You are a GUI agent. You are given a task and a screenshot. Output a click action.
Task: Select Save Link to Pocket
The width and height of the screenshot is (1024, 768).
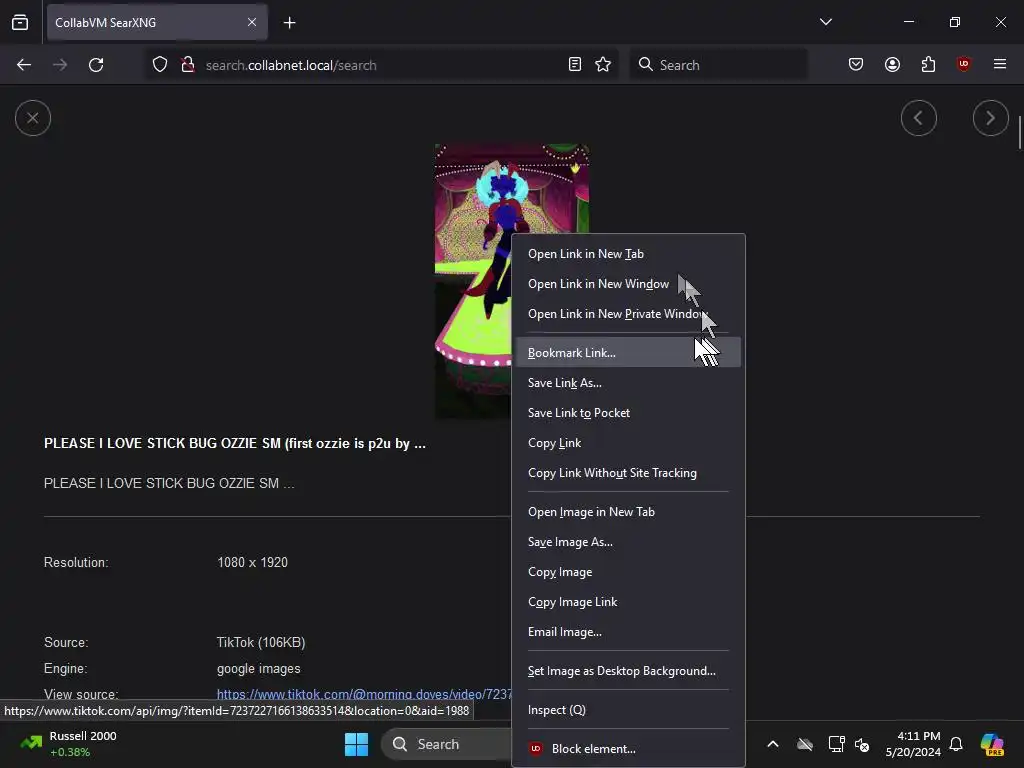(x=628, y=413)
